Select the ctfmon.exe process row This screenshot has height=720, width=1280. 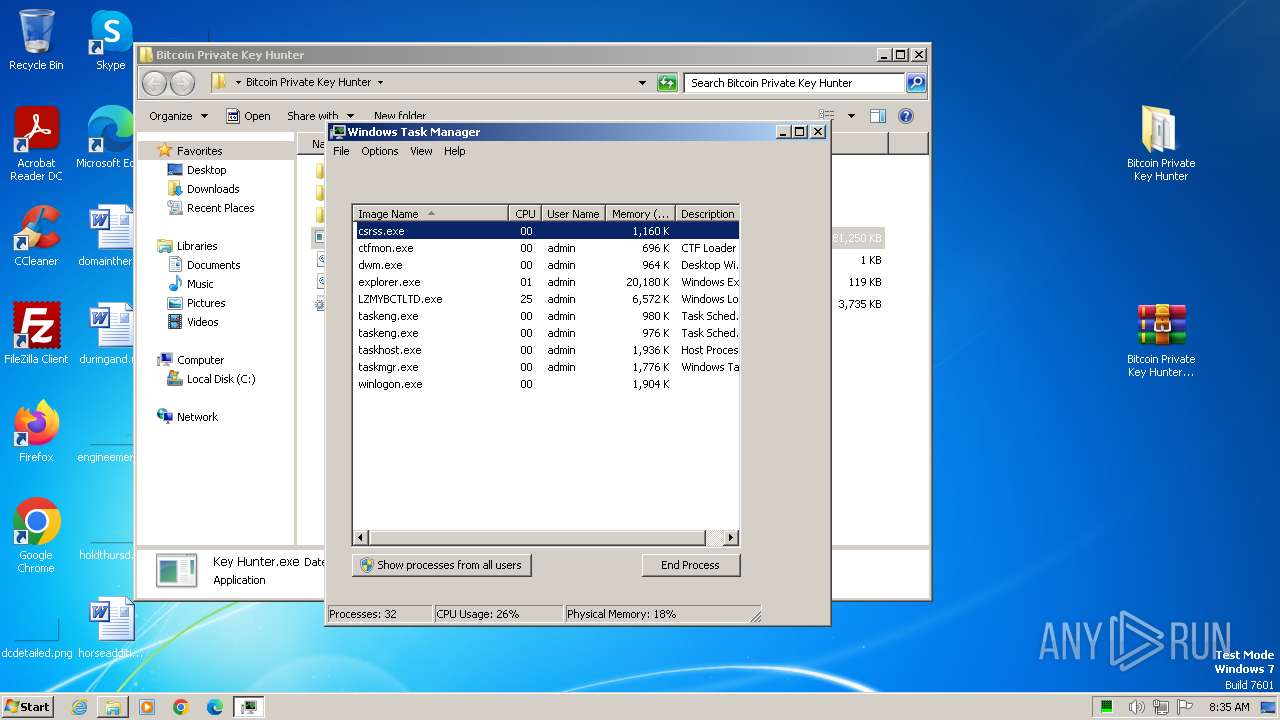(546, 248)
